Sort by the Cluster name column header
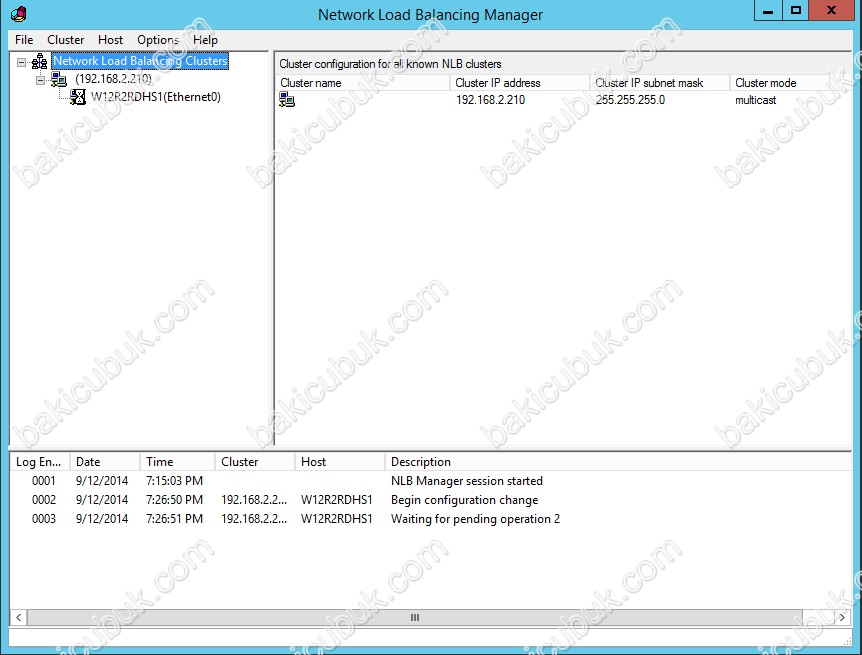This screenshot has width=862, height=655. coord(363,83)
